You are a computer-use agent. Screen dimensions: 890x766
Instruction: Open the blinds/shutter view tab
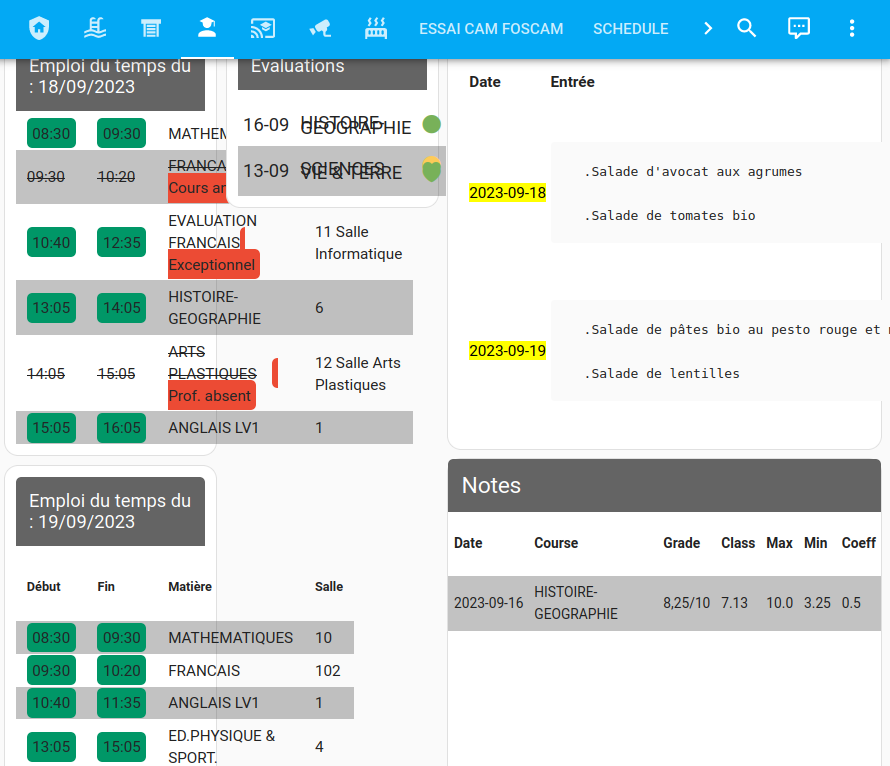tap(151, 28)
